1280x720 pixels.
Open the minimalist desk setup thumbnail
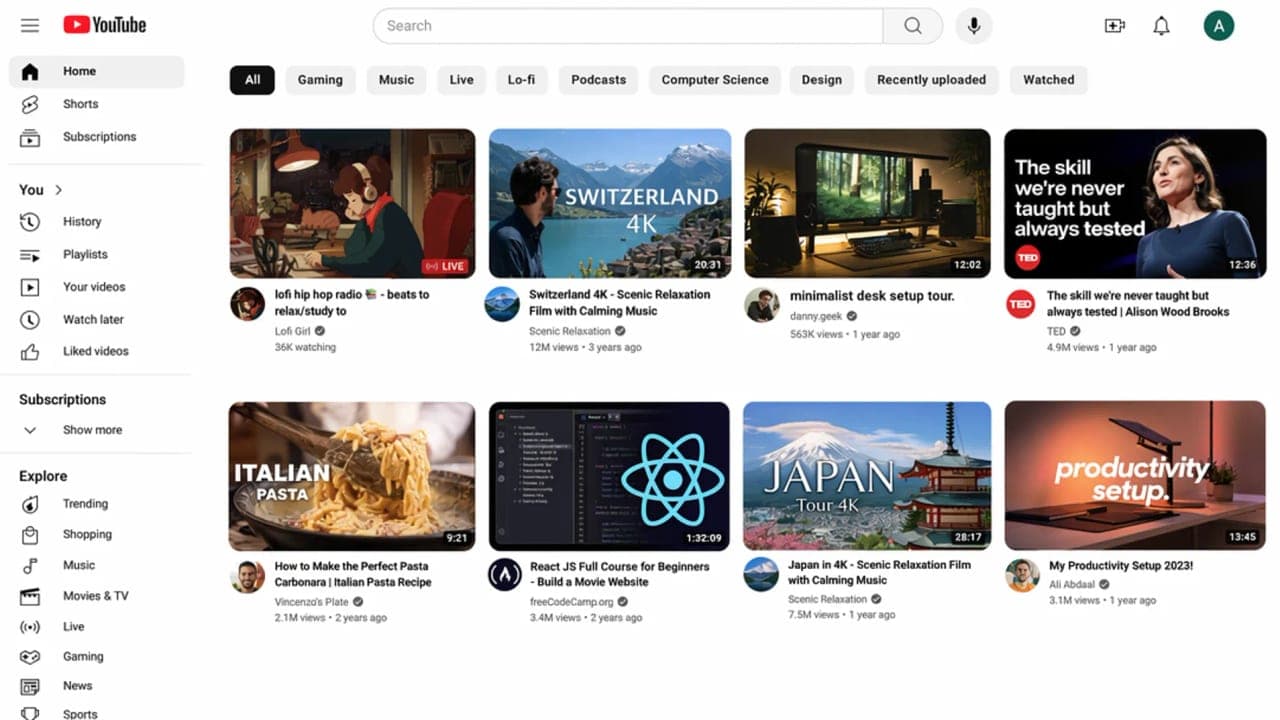867,203
